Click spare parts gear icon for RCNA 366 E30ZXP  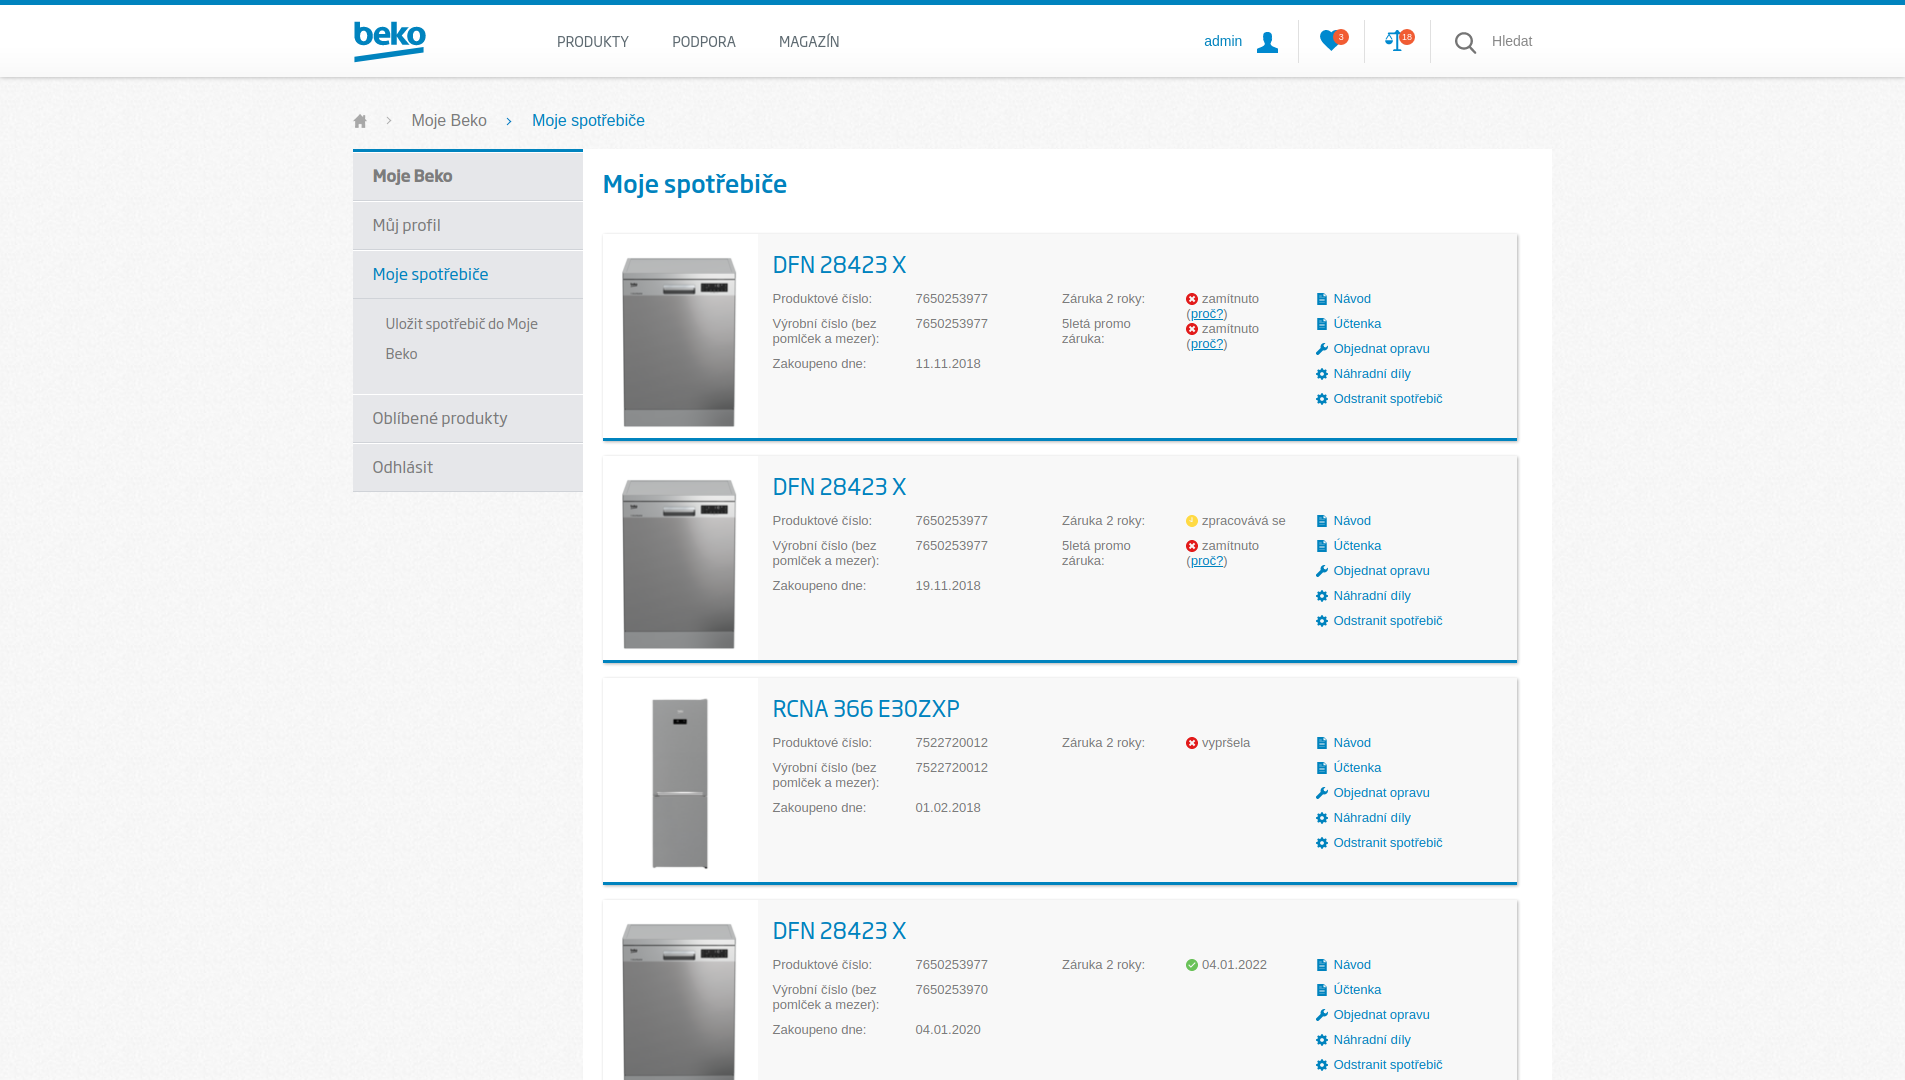click(x=1322, y=818)
